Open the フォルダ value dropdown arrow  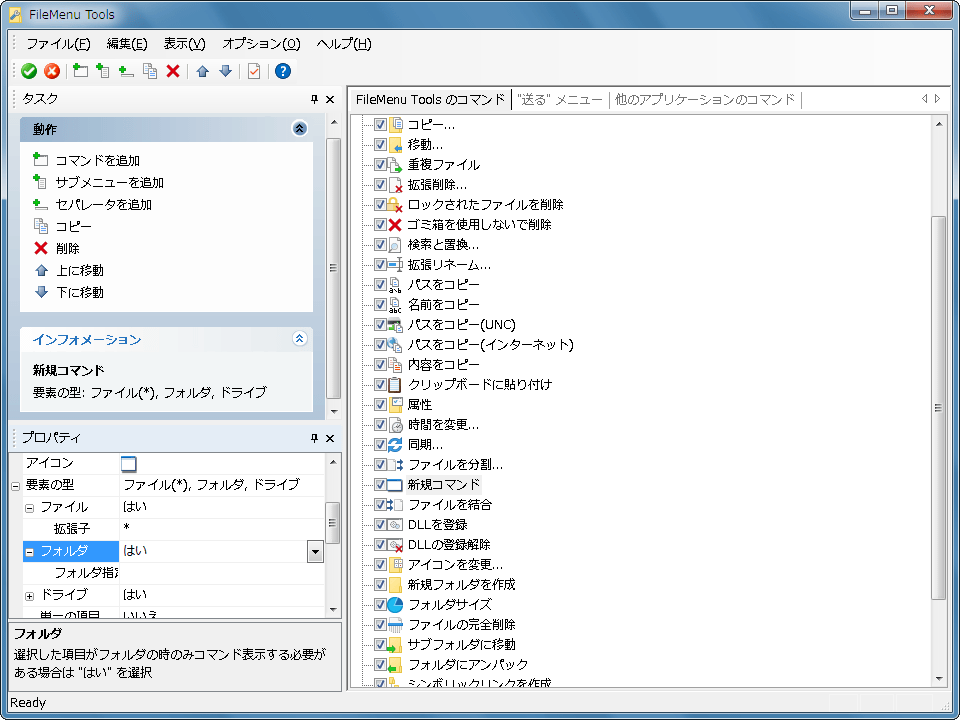pyautogui.click(x=315, y=552)
